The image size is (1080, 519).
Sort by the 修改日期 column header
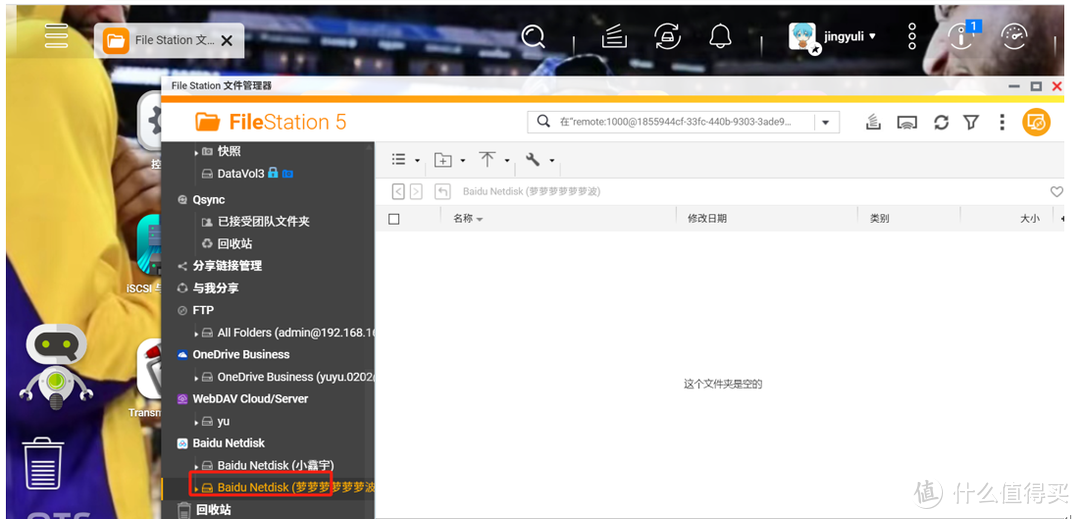(x=707, y=219)
